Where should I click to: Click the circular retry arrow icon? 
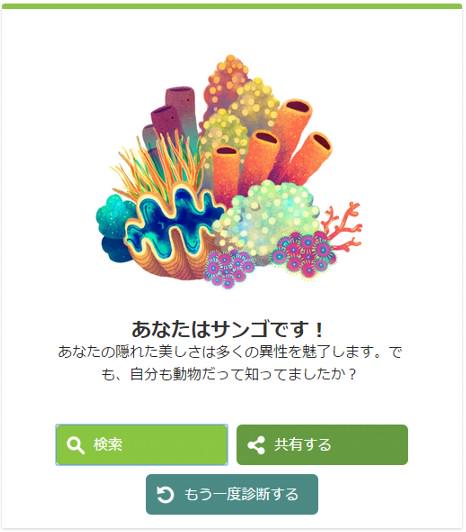pos(165,494)
